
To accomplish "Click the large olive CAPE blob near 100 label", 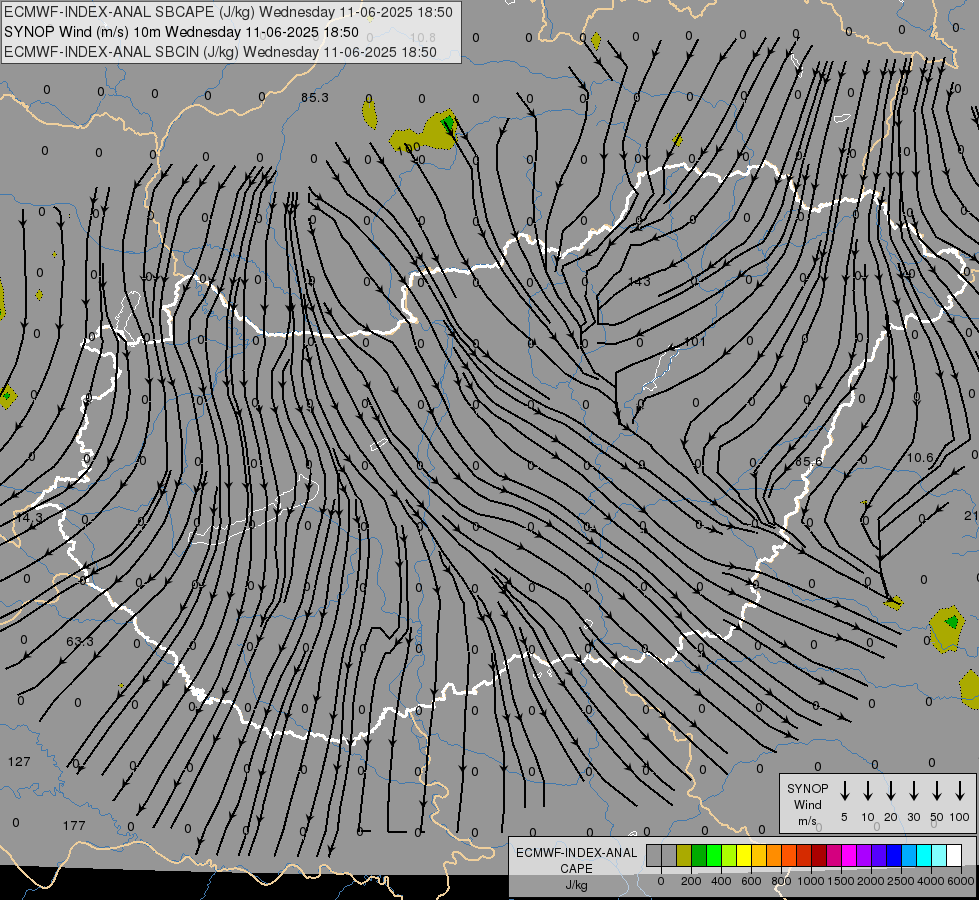I will [423, 132].
